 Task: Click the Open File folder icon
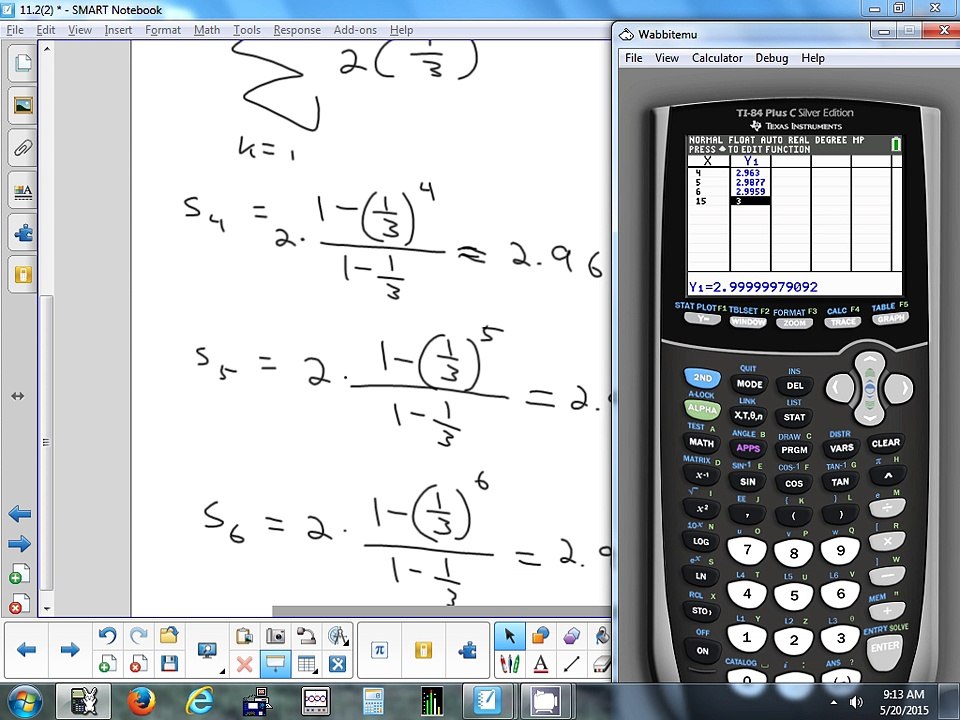coord(169,636)
